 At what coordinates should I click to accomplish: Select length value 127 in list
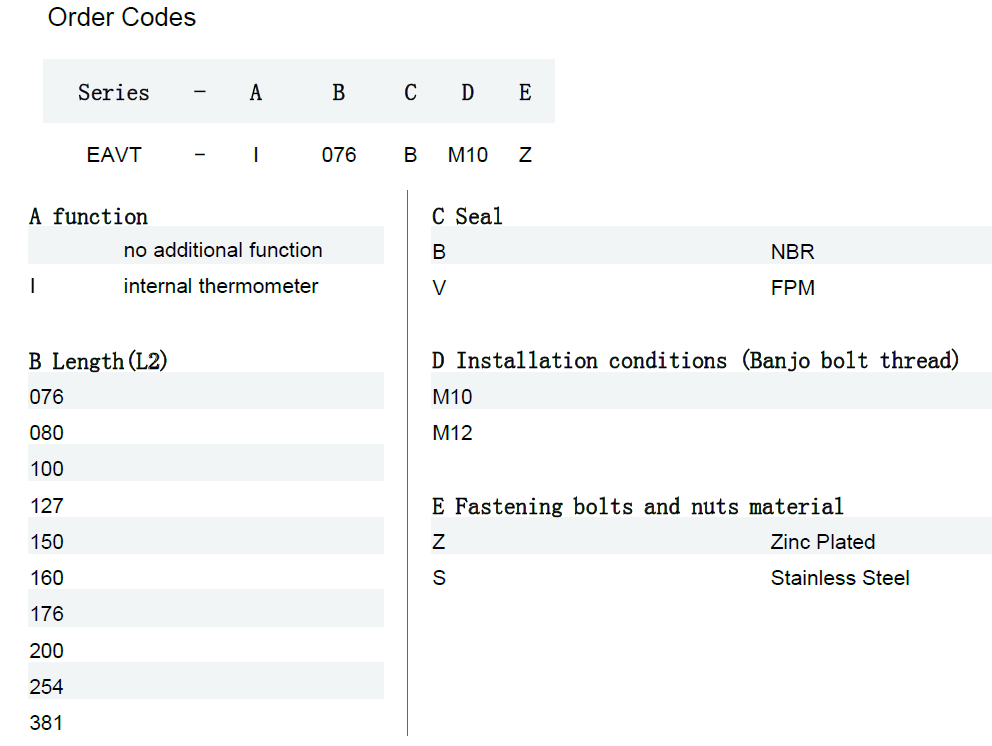pos(46,506)
